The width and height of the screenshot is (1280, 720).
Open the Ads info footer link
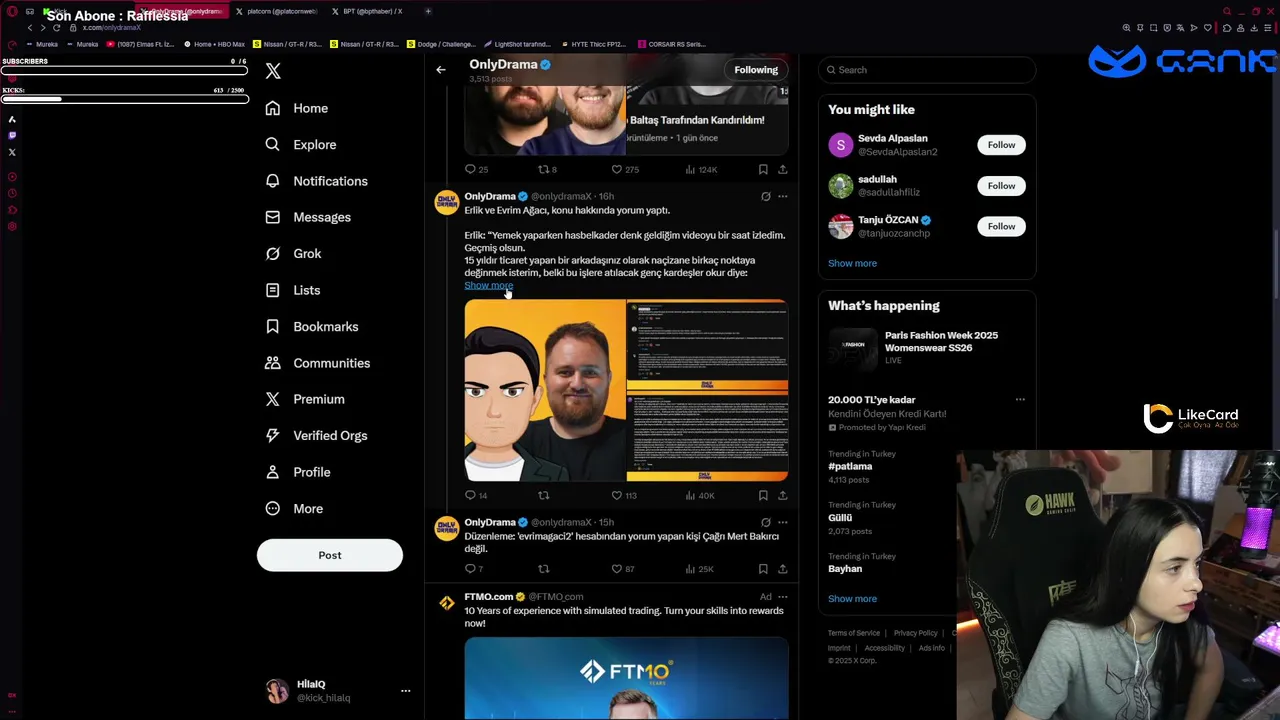click(x=931, y=648)
